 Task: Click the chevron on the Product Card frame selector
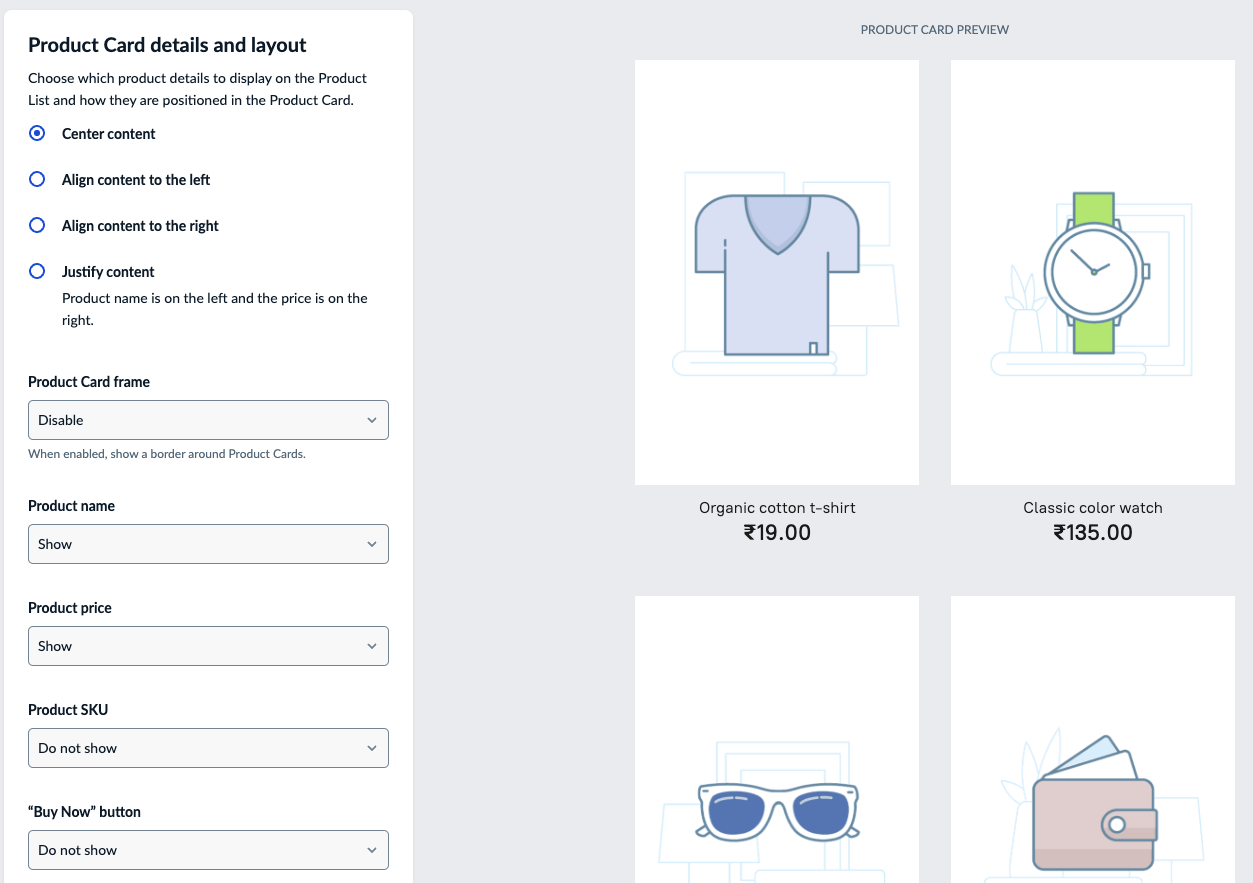tap(372, 420)
